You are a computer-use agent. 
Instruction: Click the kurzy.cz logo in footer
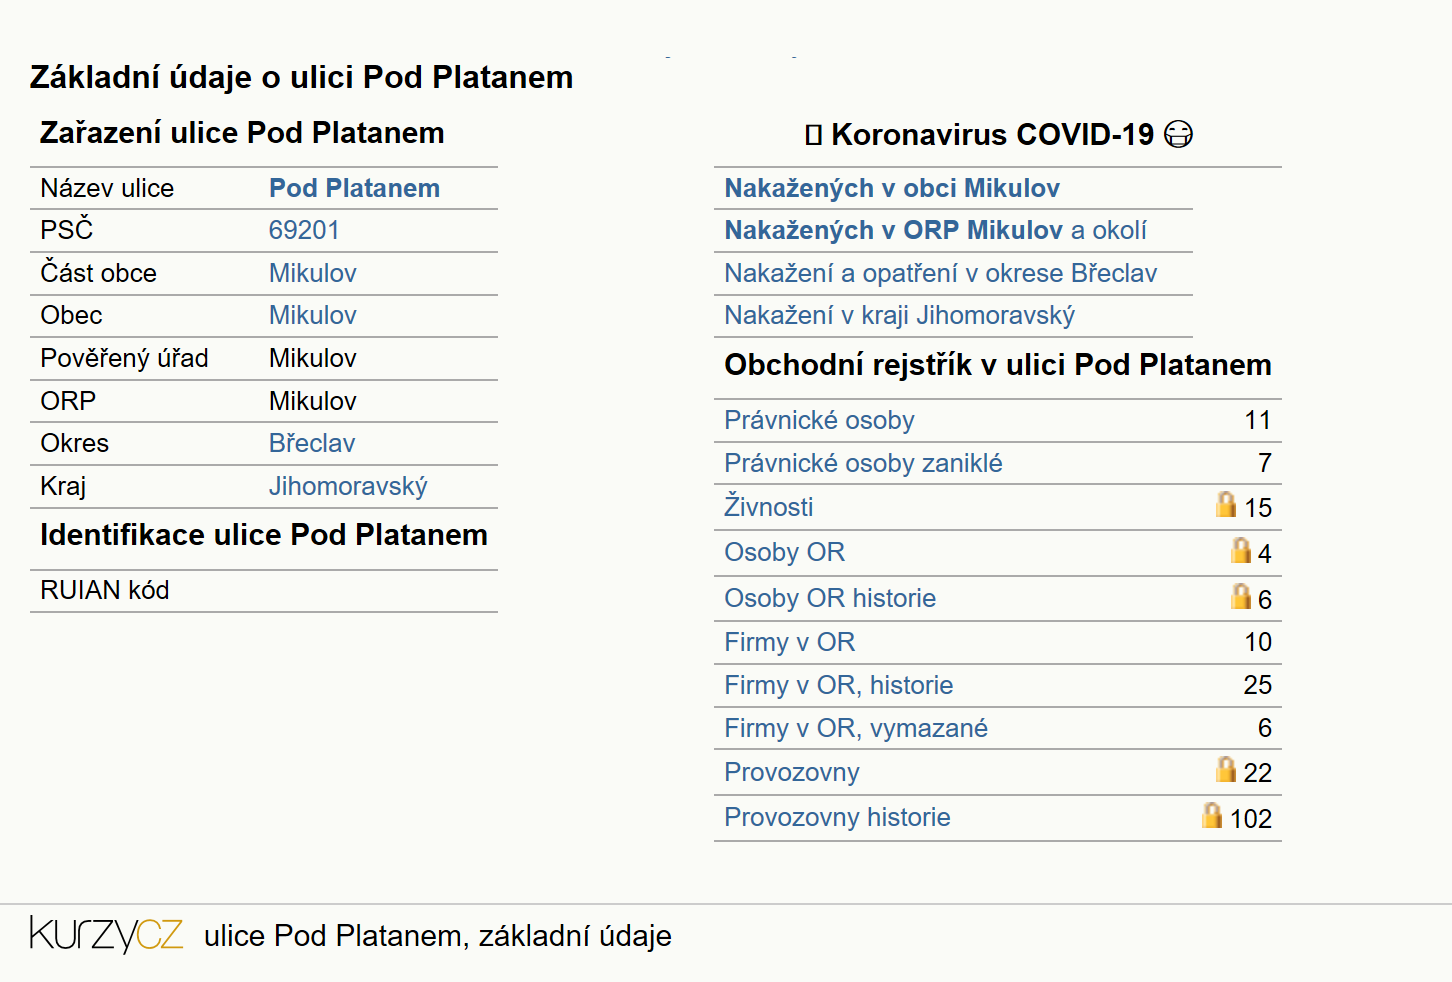[106, 934]
